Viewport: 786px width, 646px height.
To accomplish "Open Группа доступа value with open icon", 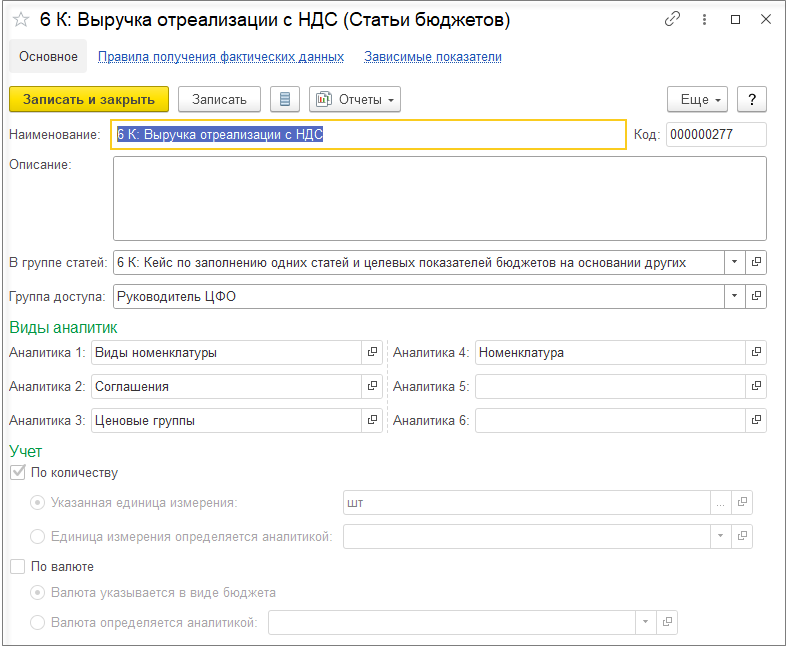I will coord(756,296).
